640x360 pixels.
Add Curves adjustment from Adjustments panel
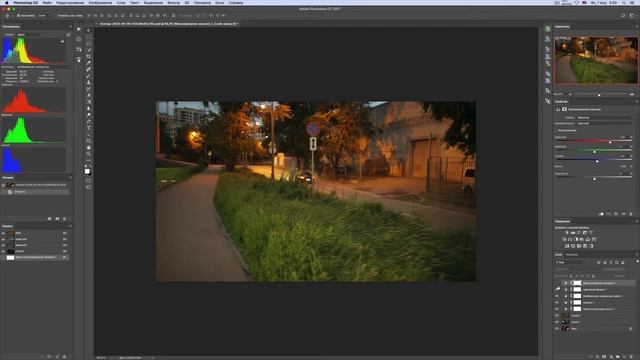coord(579,233)
